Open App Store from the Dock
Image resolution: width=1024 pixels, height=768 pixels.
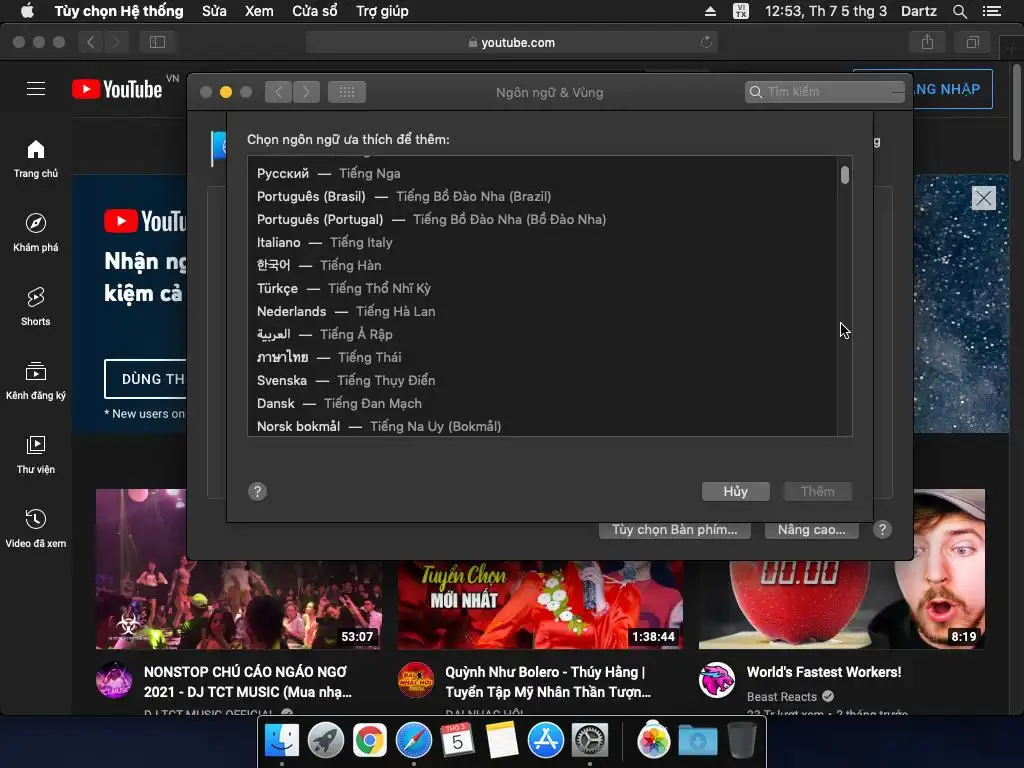tap(546, 741)
